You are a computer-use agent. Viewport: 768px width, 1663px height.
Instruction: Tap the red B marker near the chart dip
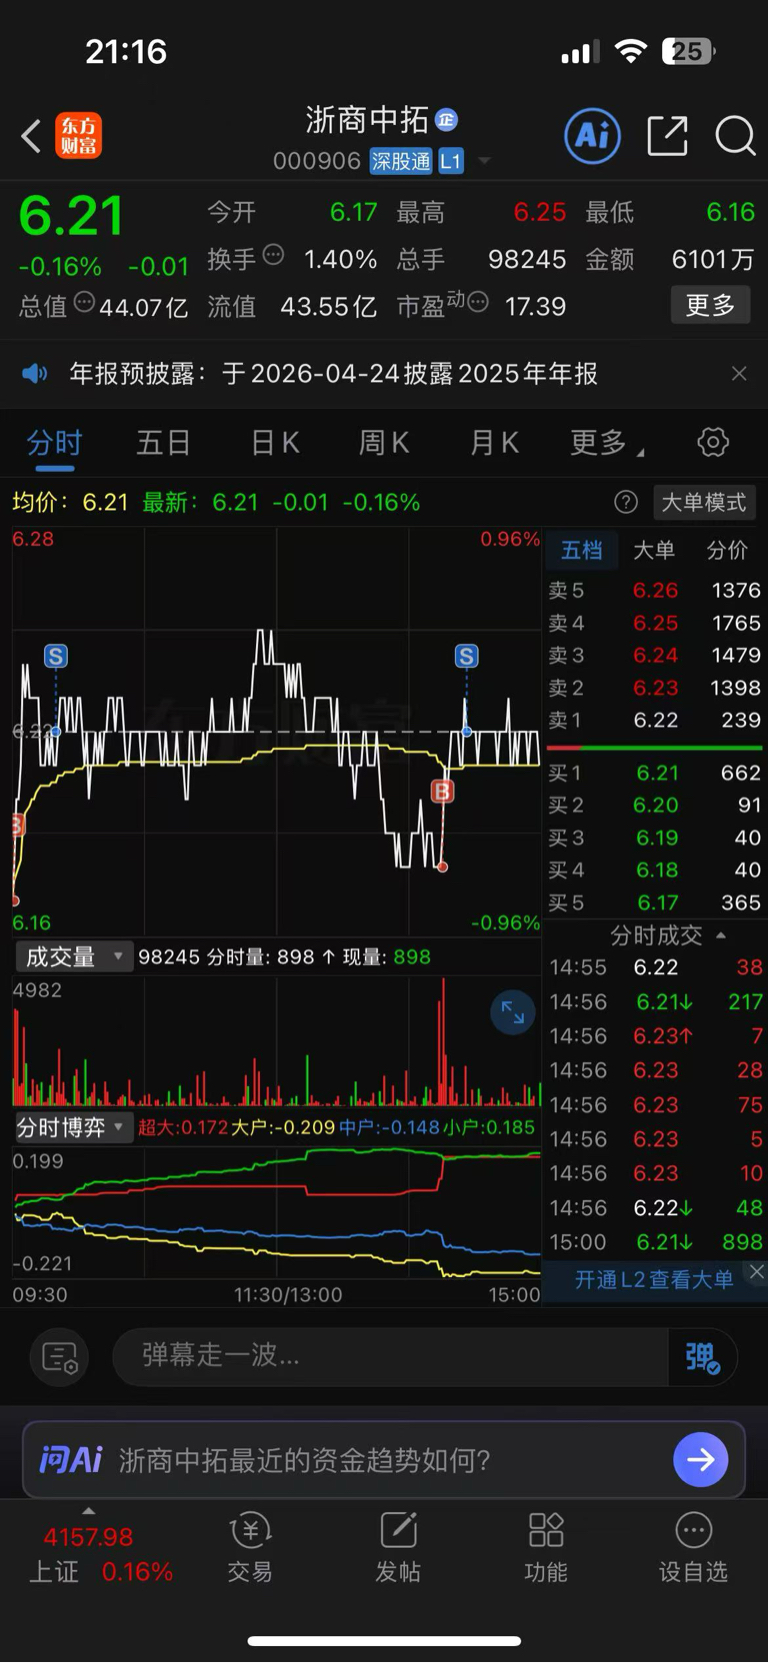(442, 792)
